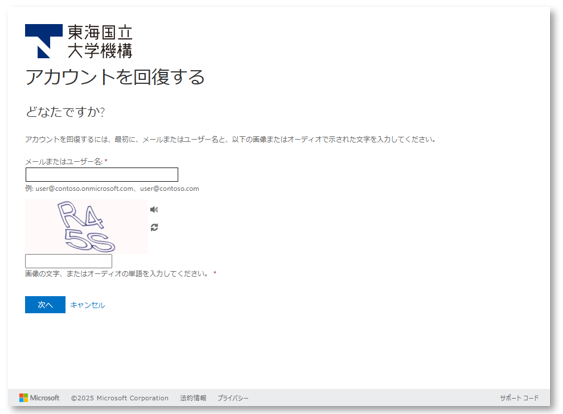Click the 東海国立大学機構 organization name text
Screen dimensions: 563x414
click(x=100, y=41)
